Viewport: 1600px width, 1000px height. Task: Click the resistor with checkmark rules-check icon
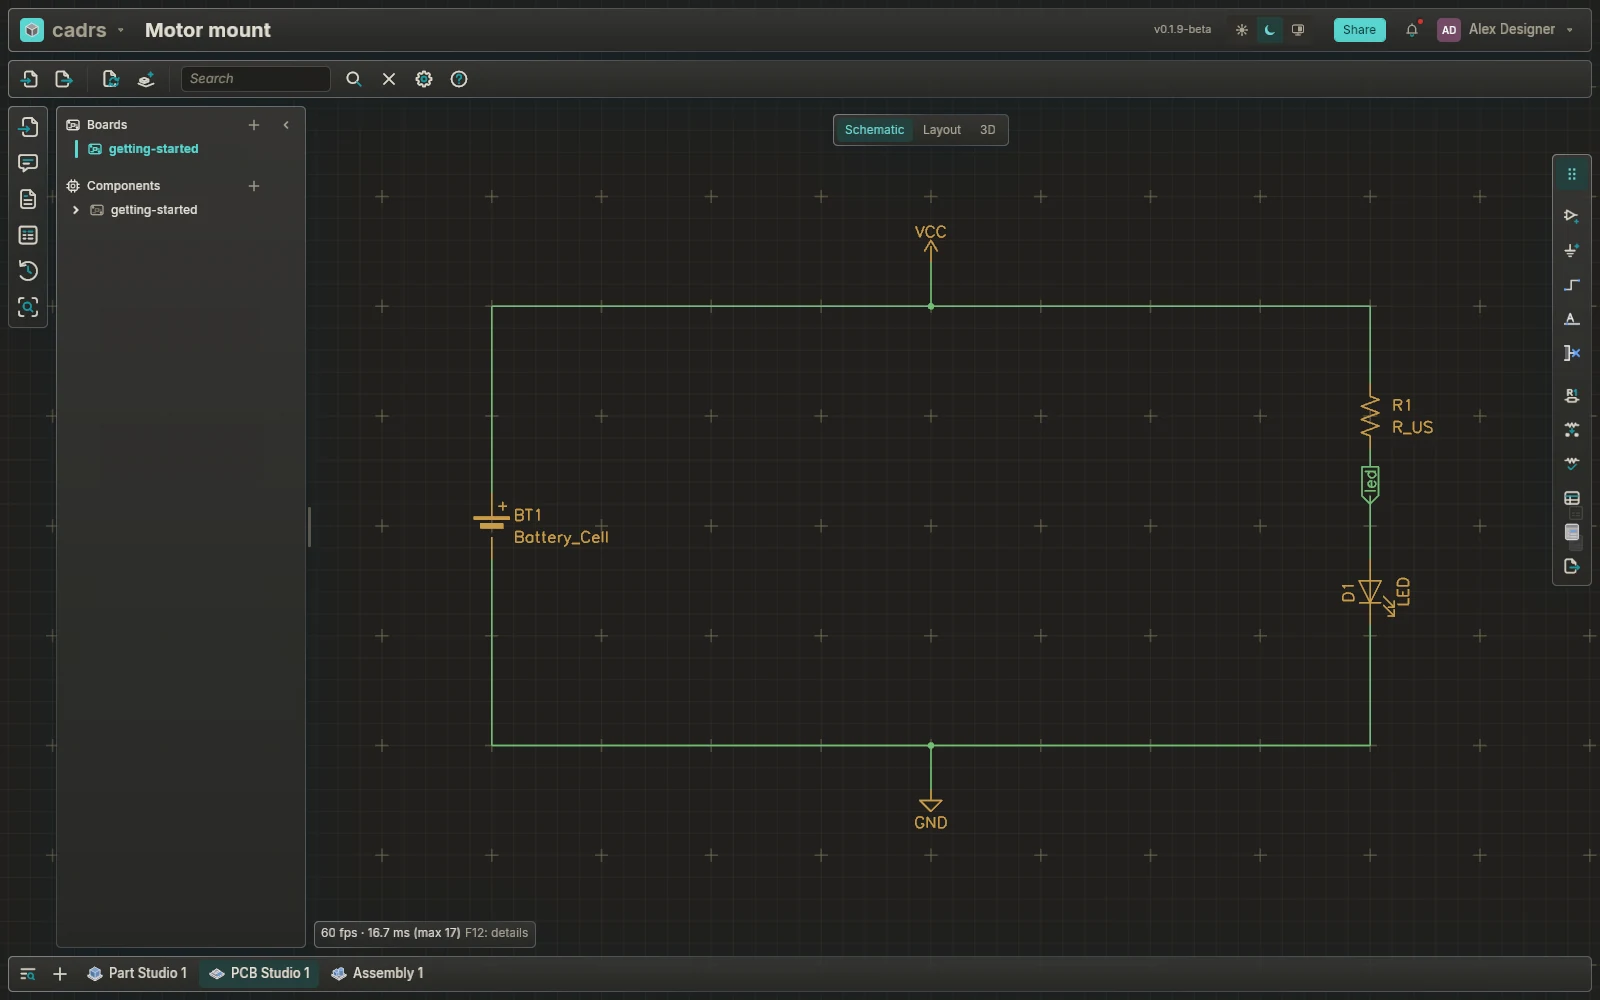pyautogui.click(x=1571, y=463)
